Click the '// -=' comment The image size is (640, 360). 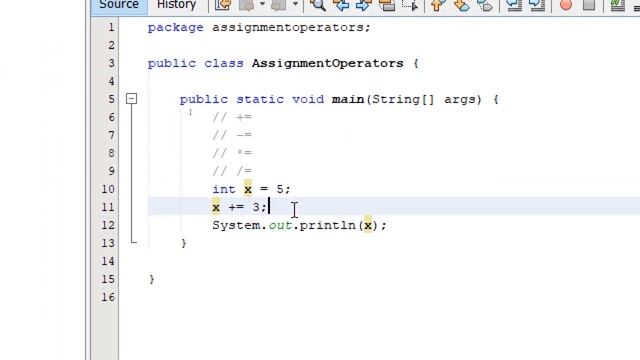232,135
